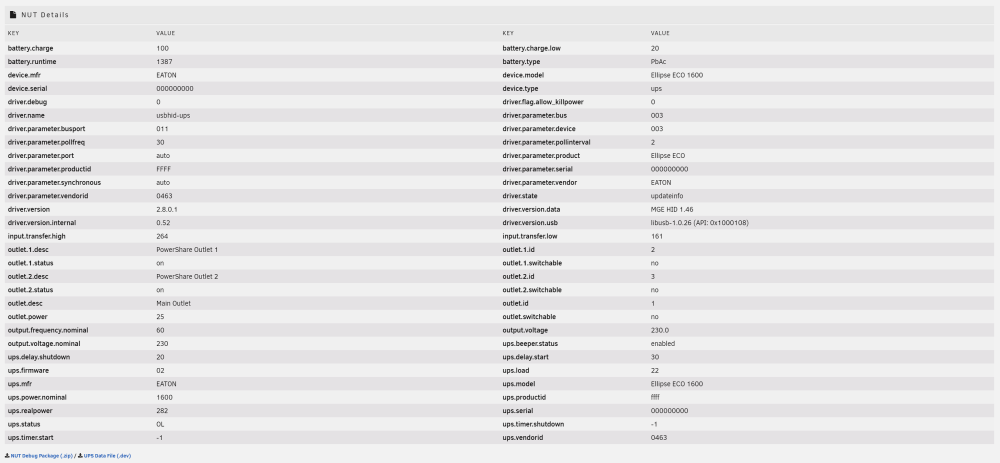Screen dimensions: 1000x463
Task: Select the device.model value Ellipse ECO 1600
Action: click(677, 75)
